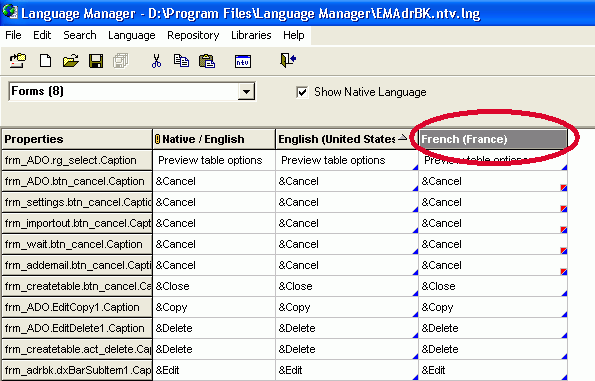Click Native &Cancel cell in frm_ADO.btn_cancel row

(214, 181)
